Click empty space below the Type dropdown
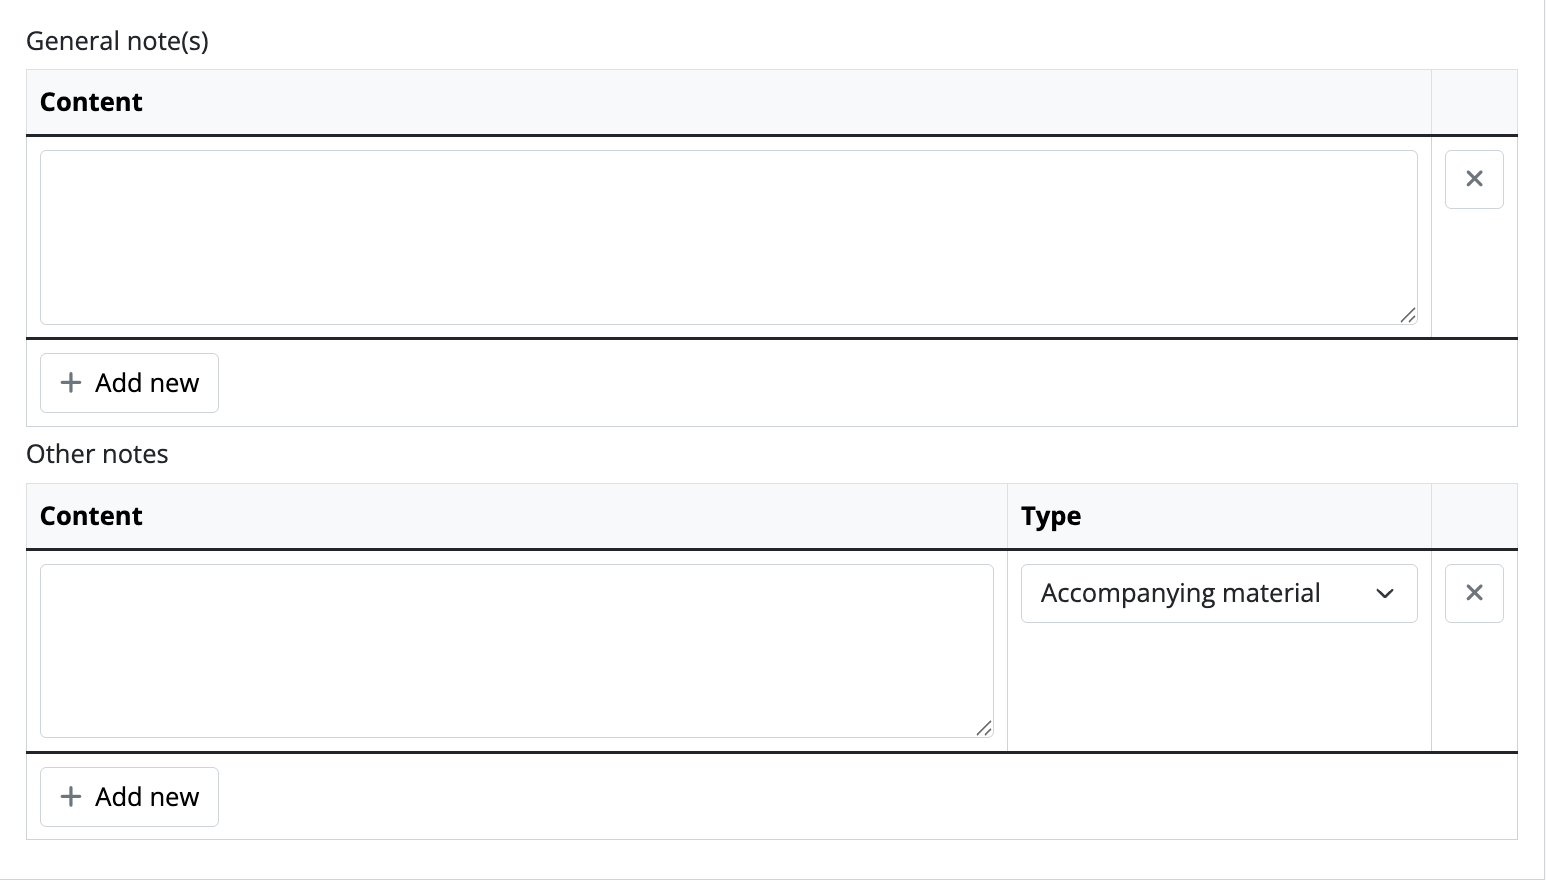 click(x=1218, y=690)
